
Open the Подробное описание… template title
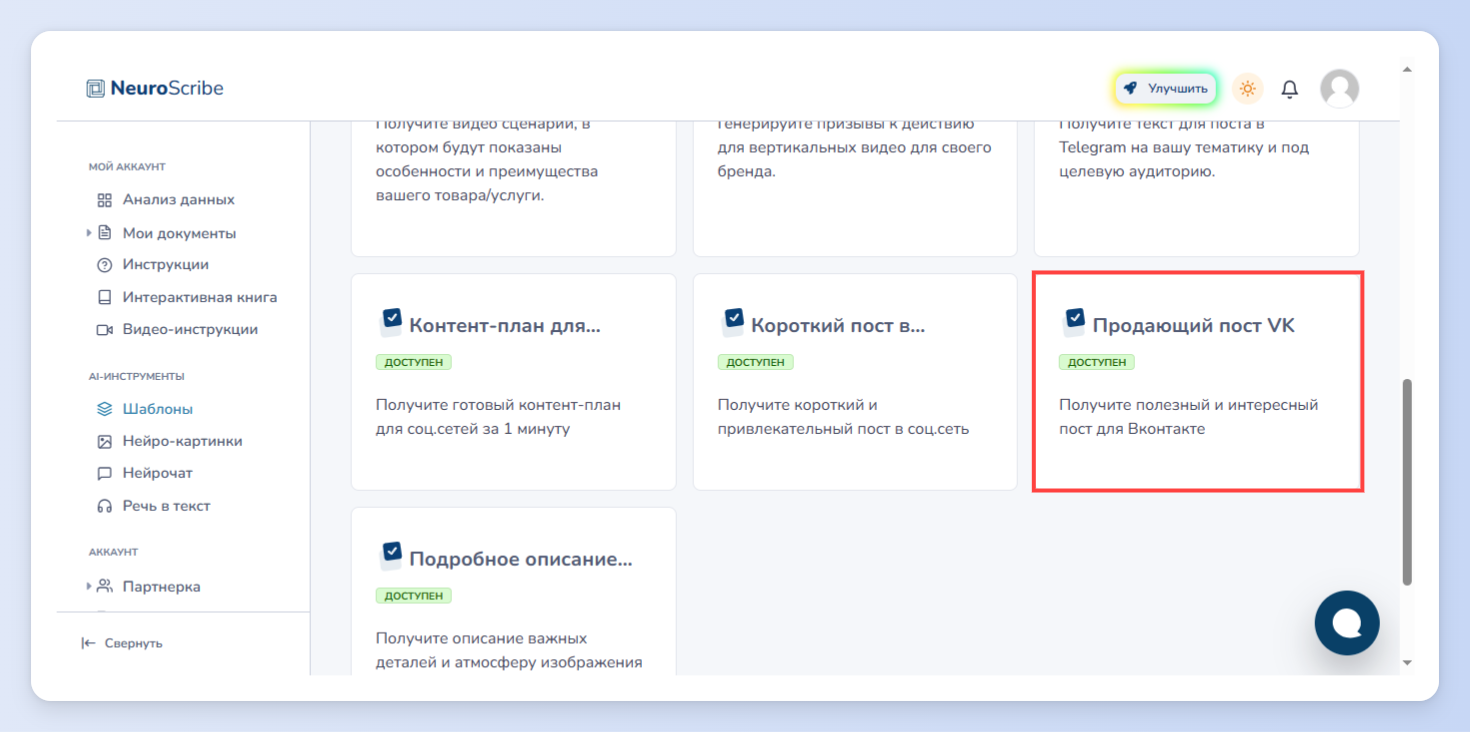(x=521, y=558)
